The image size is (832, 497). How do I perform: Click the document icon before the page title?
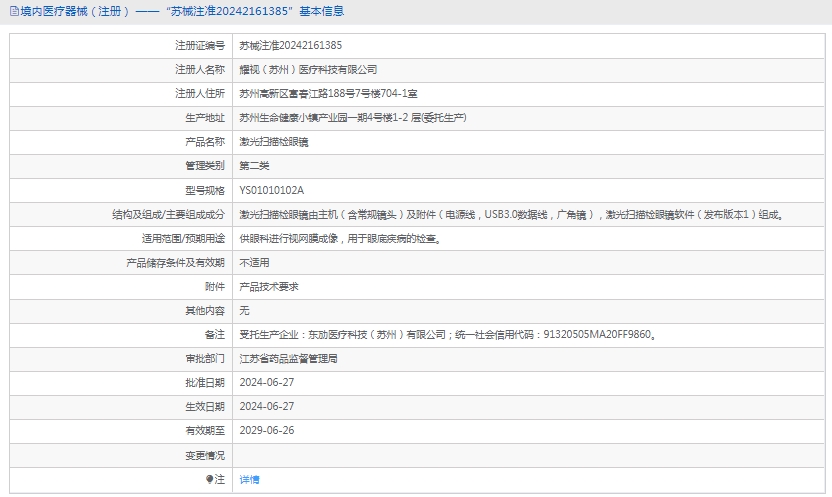11,12
